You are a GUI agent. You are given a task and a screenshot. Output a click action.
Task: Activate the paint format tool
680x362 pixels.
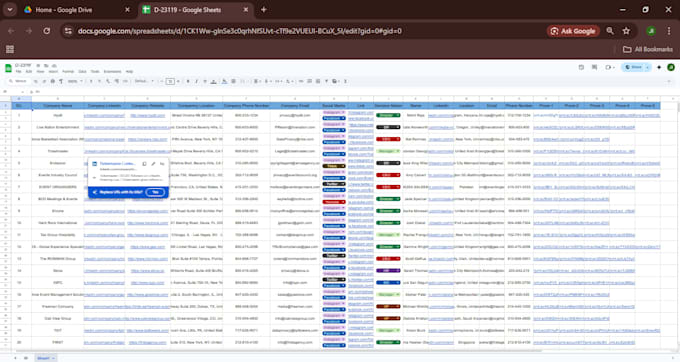click(x=61, y=81)
